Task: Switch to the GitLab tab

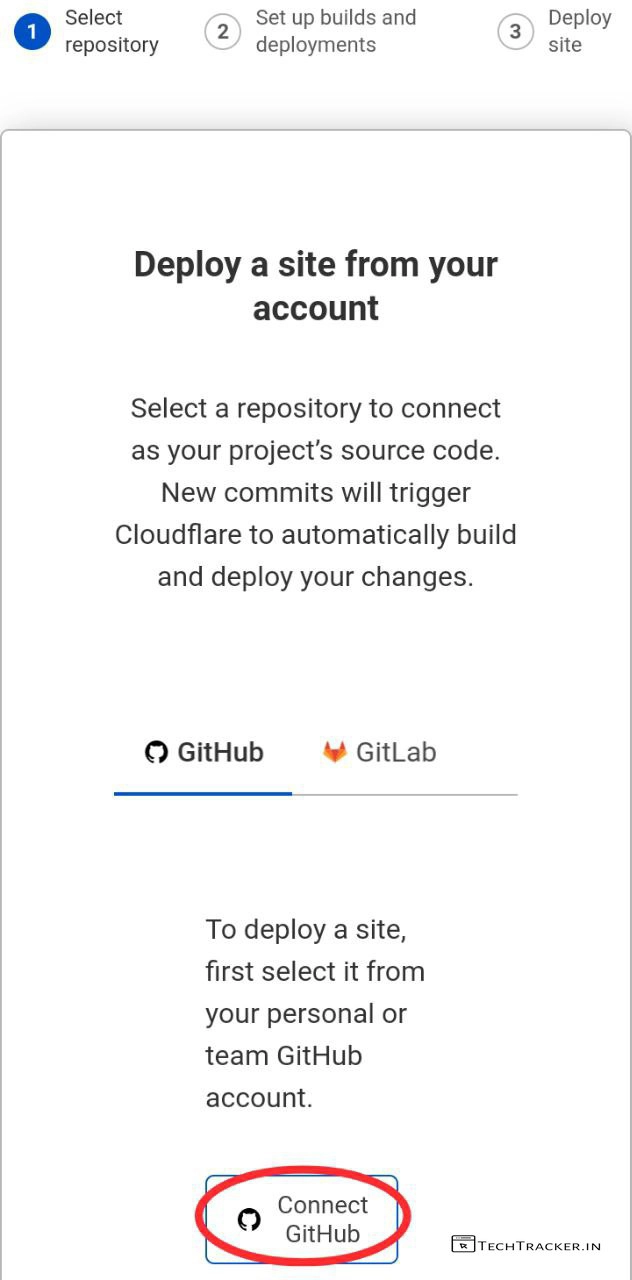Action: [x=380, y=753]
